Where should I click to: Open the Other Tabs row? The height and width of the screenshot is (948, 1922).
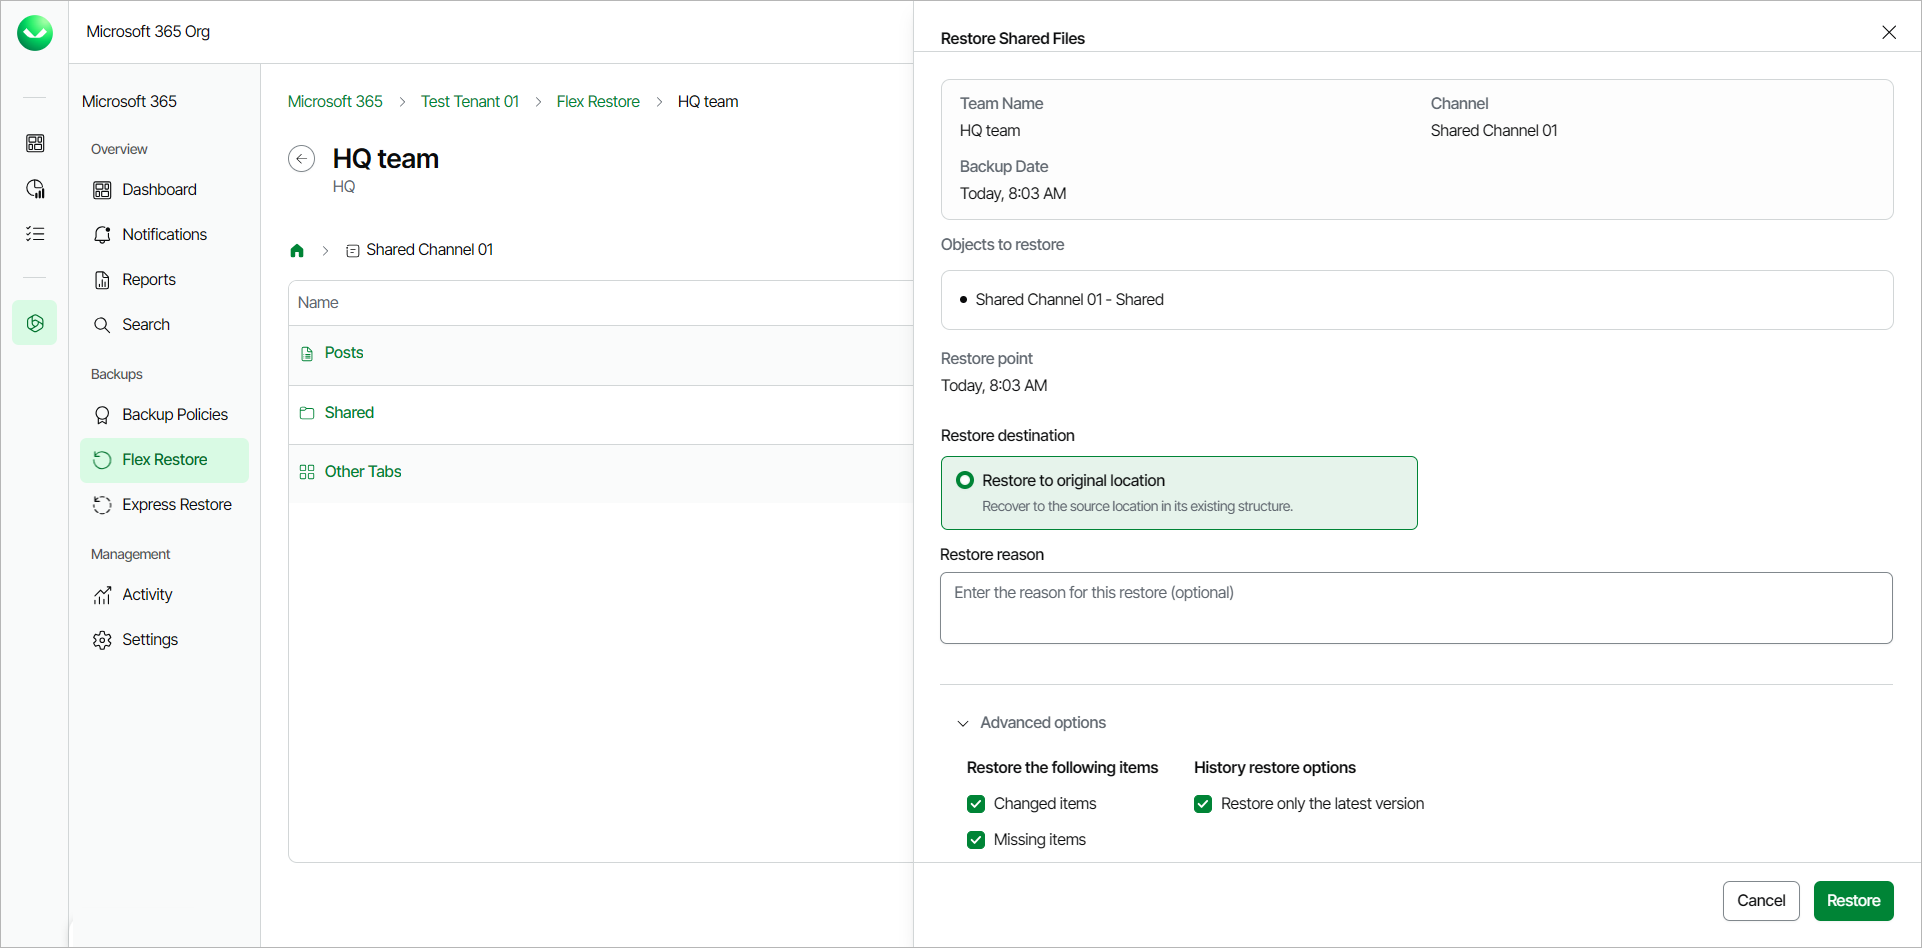coord(601,473)
